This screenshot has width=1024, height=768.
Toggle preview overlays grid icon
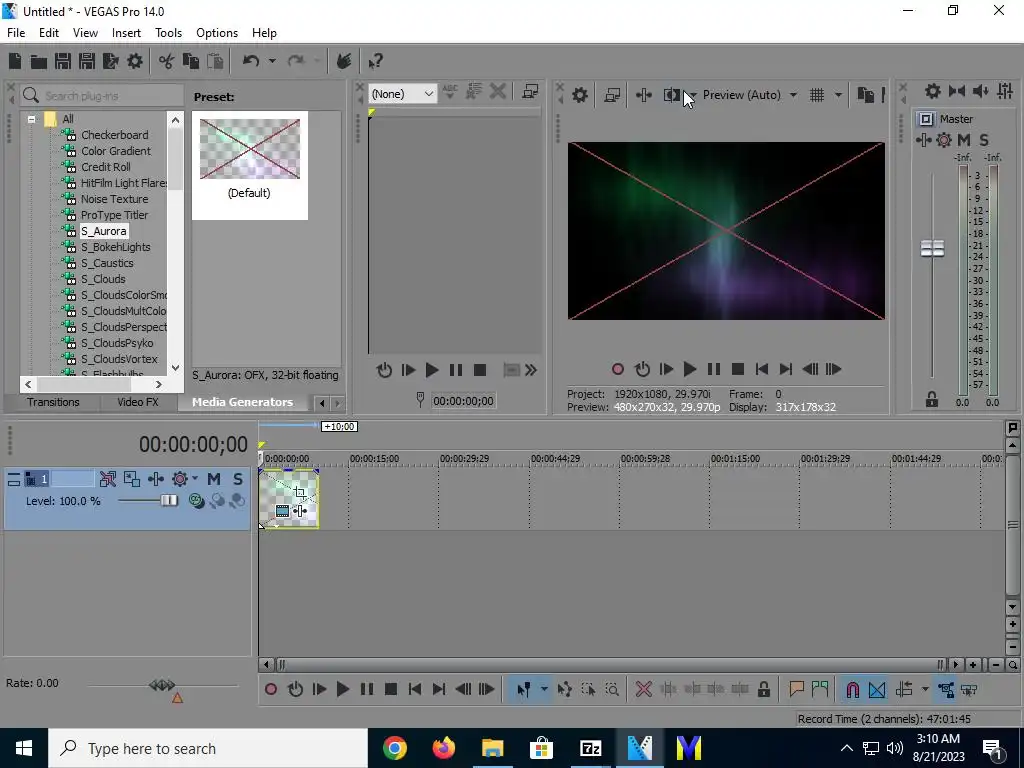tap(816, 95)
